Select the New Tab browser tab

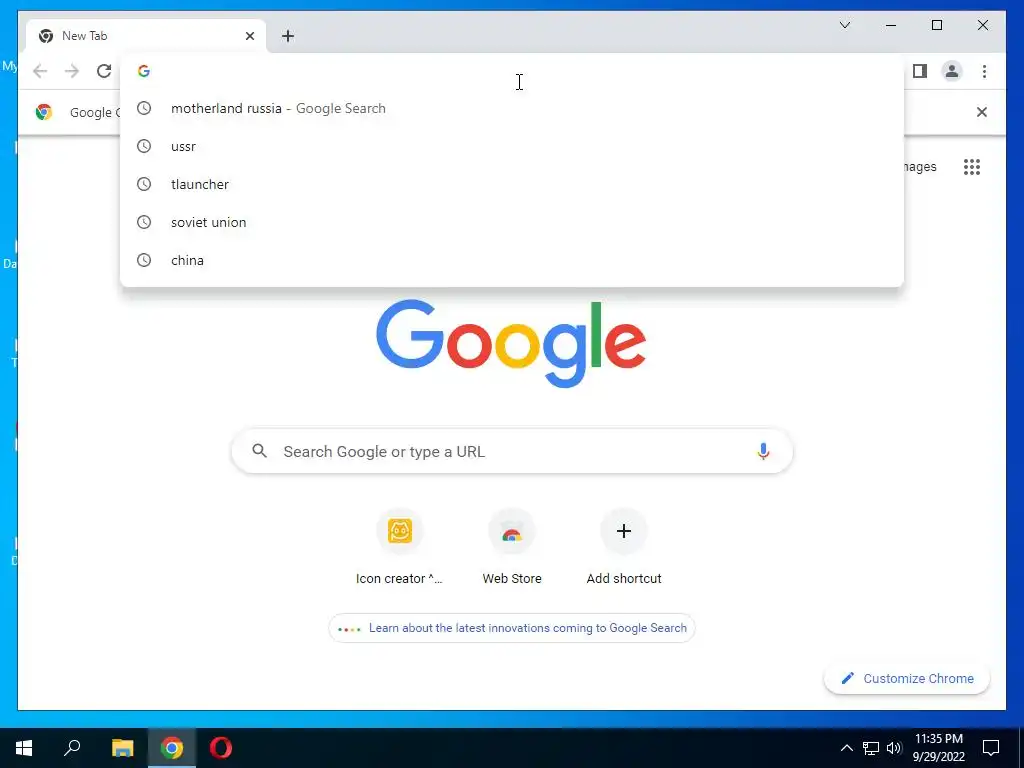[x=146, y=36]
